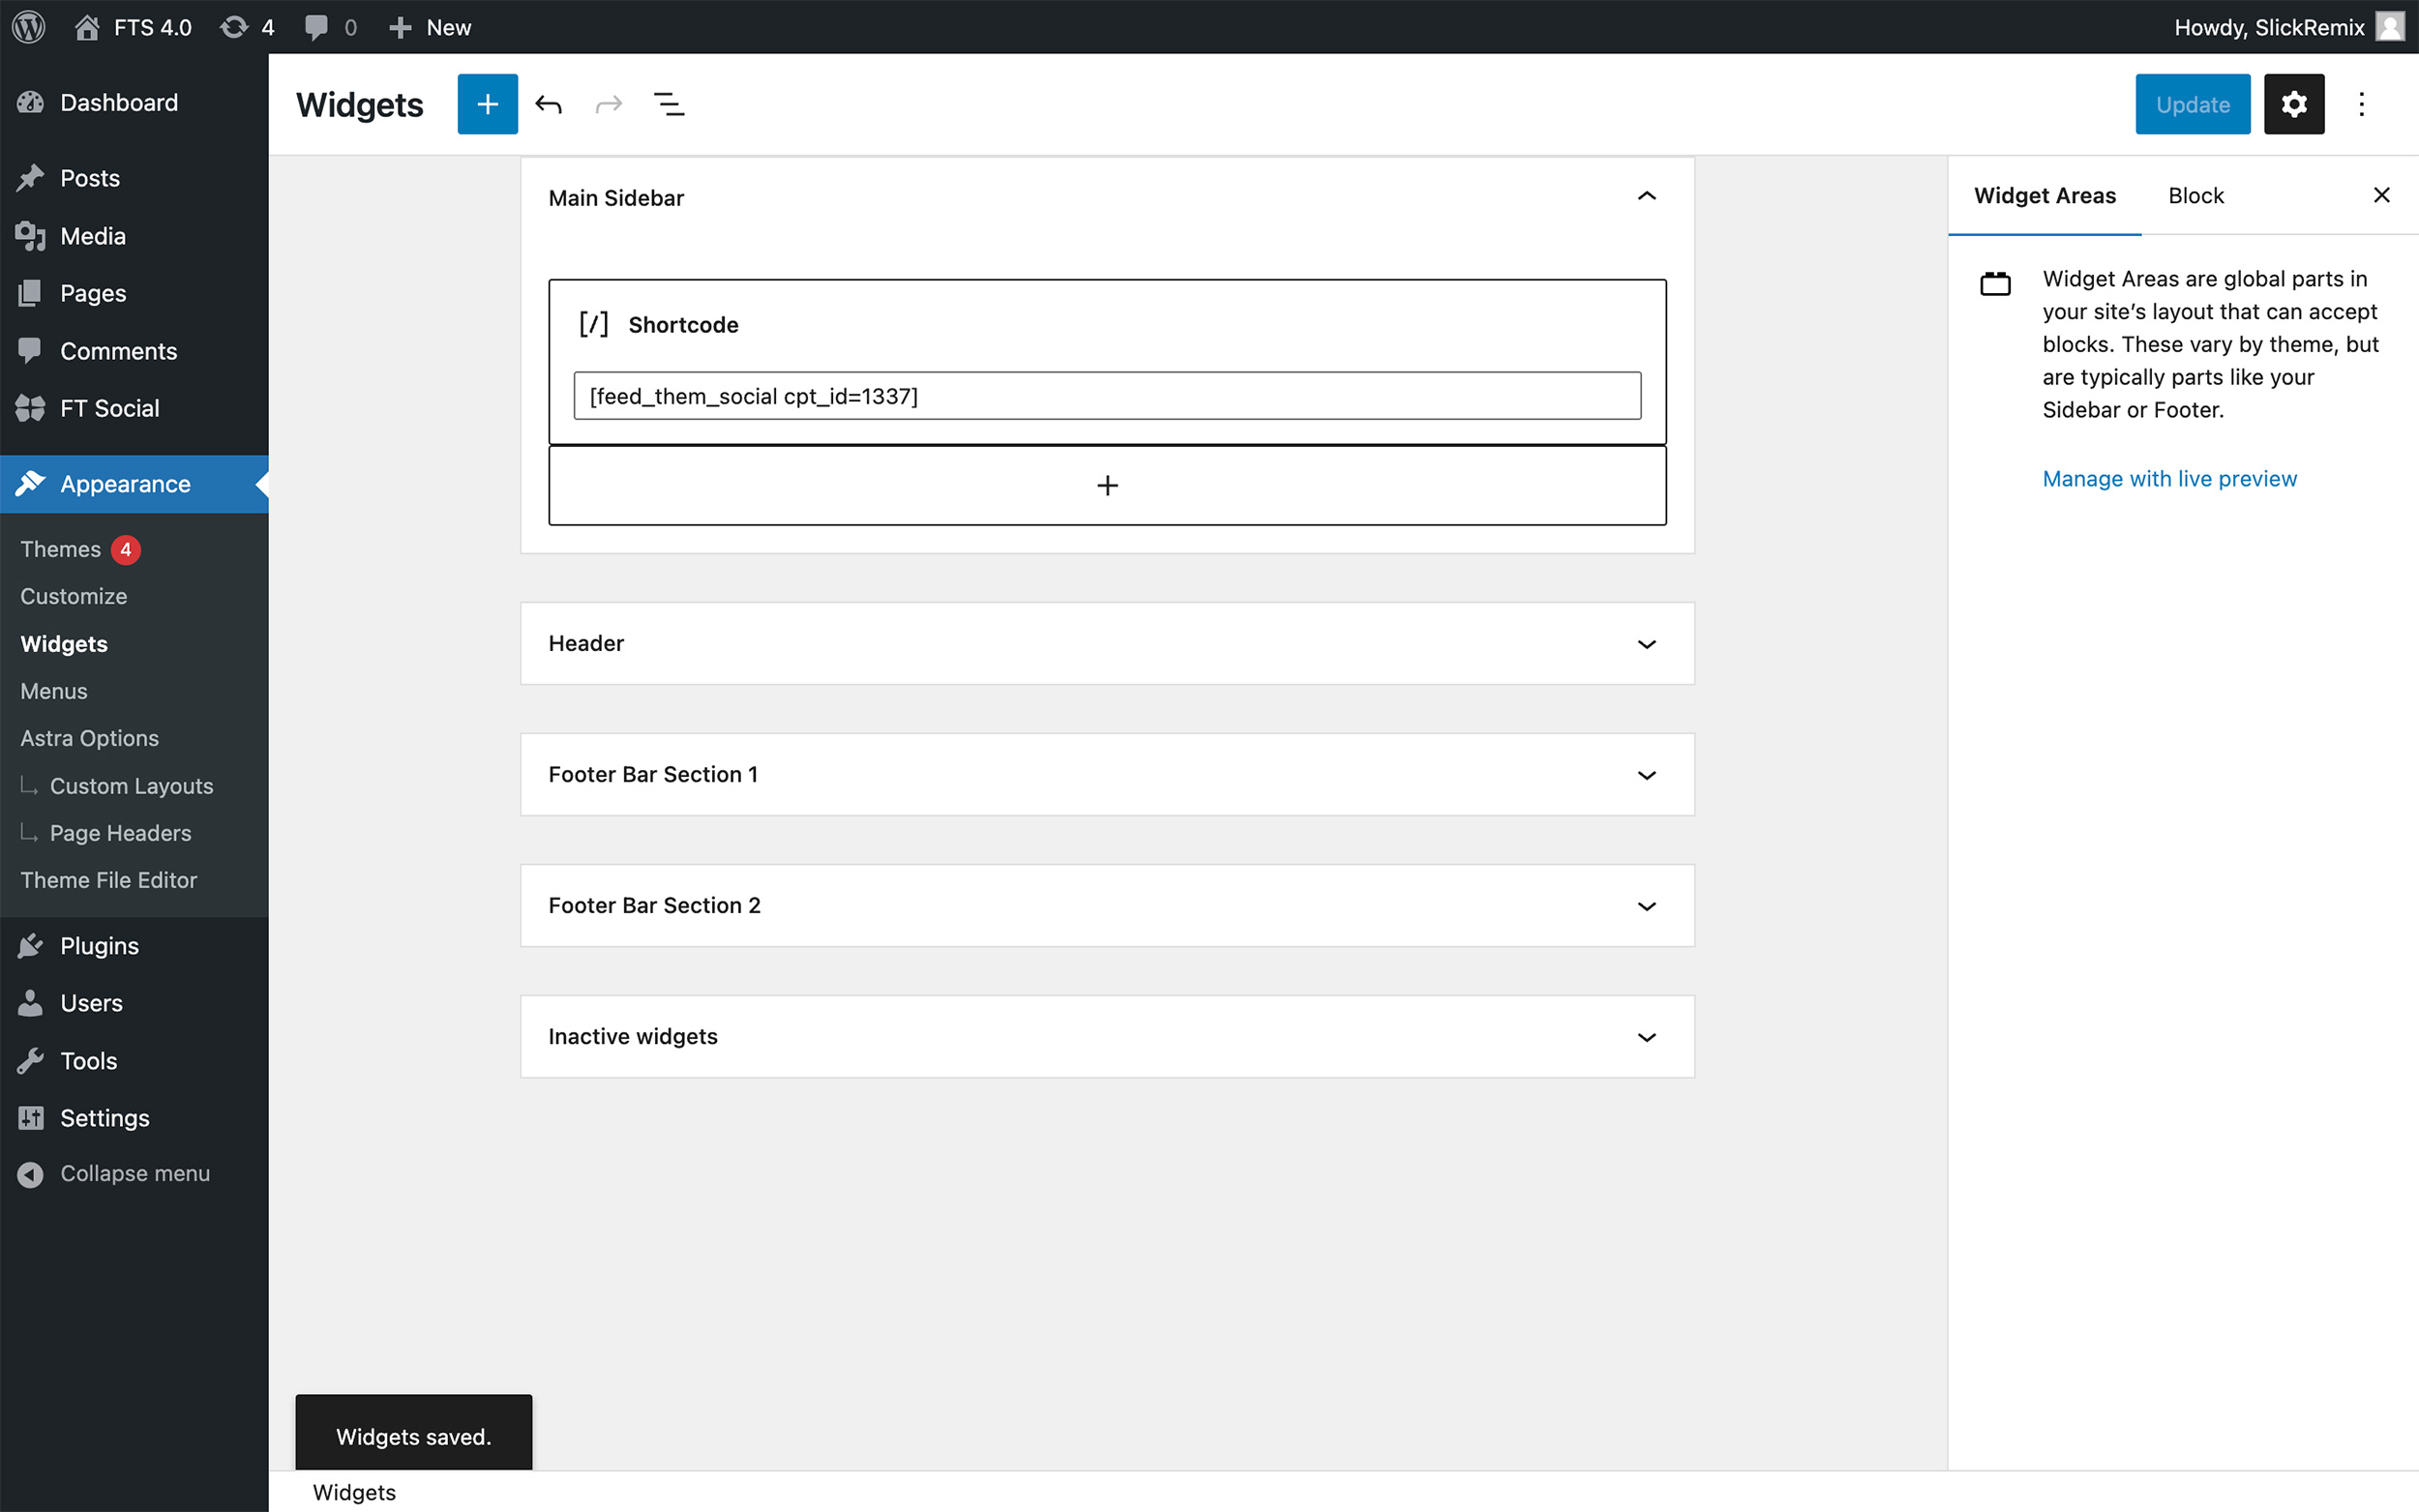Click the Update button
The height and width of the screenshot is (1512, 2419).
pos(2193,104)
